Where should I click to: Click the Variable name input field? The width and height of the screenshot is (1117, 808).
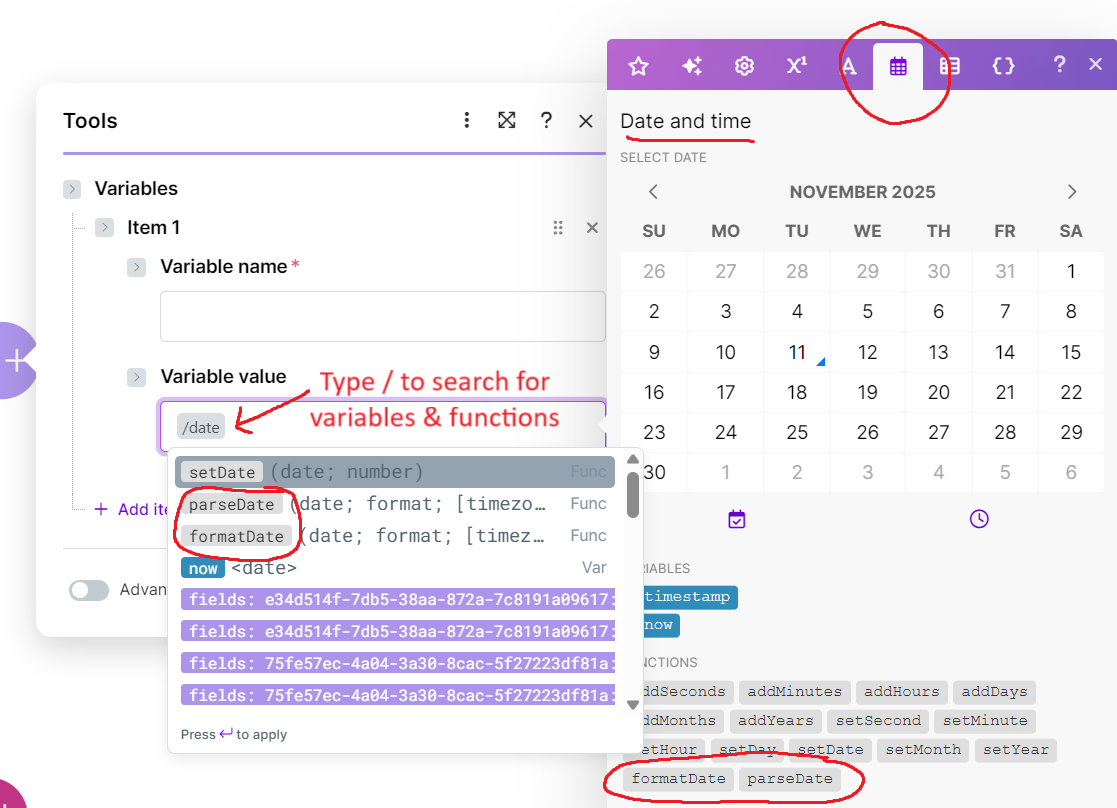(x=382, y=317)
